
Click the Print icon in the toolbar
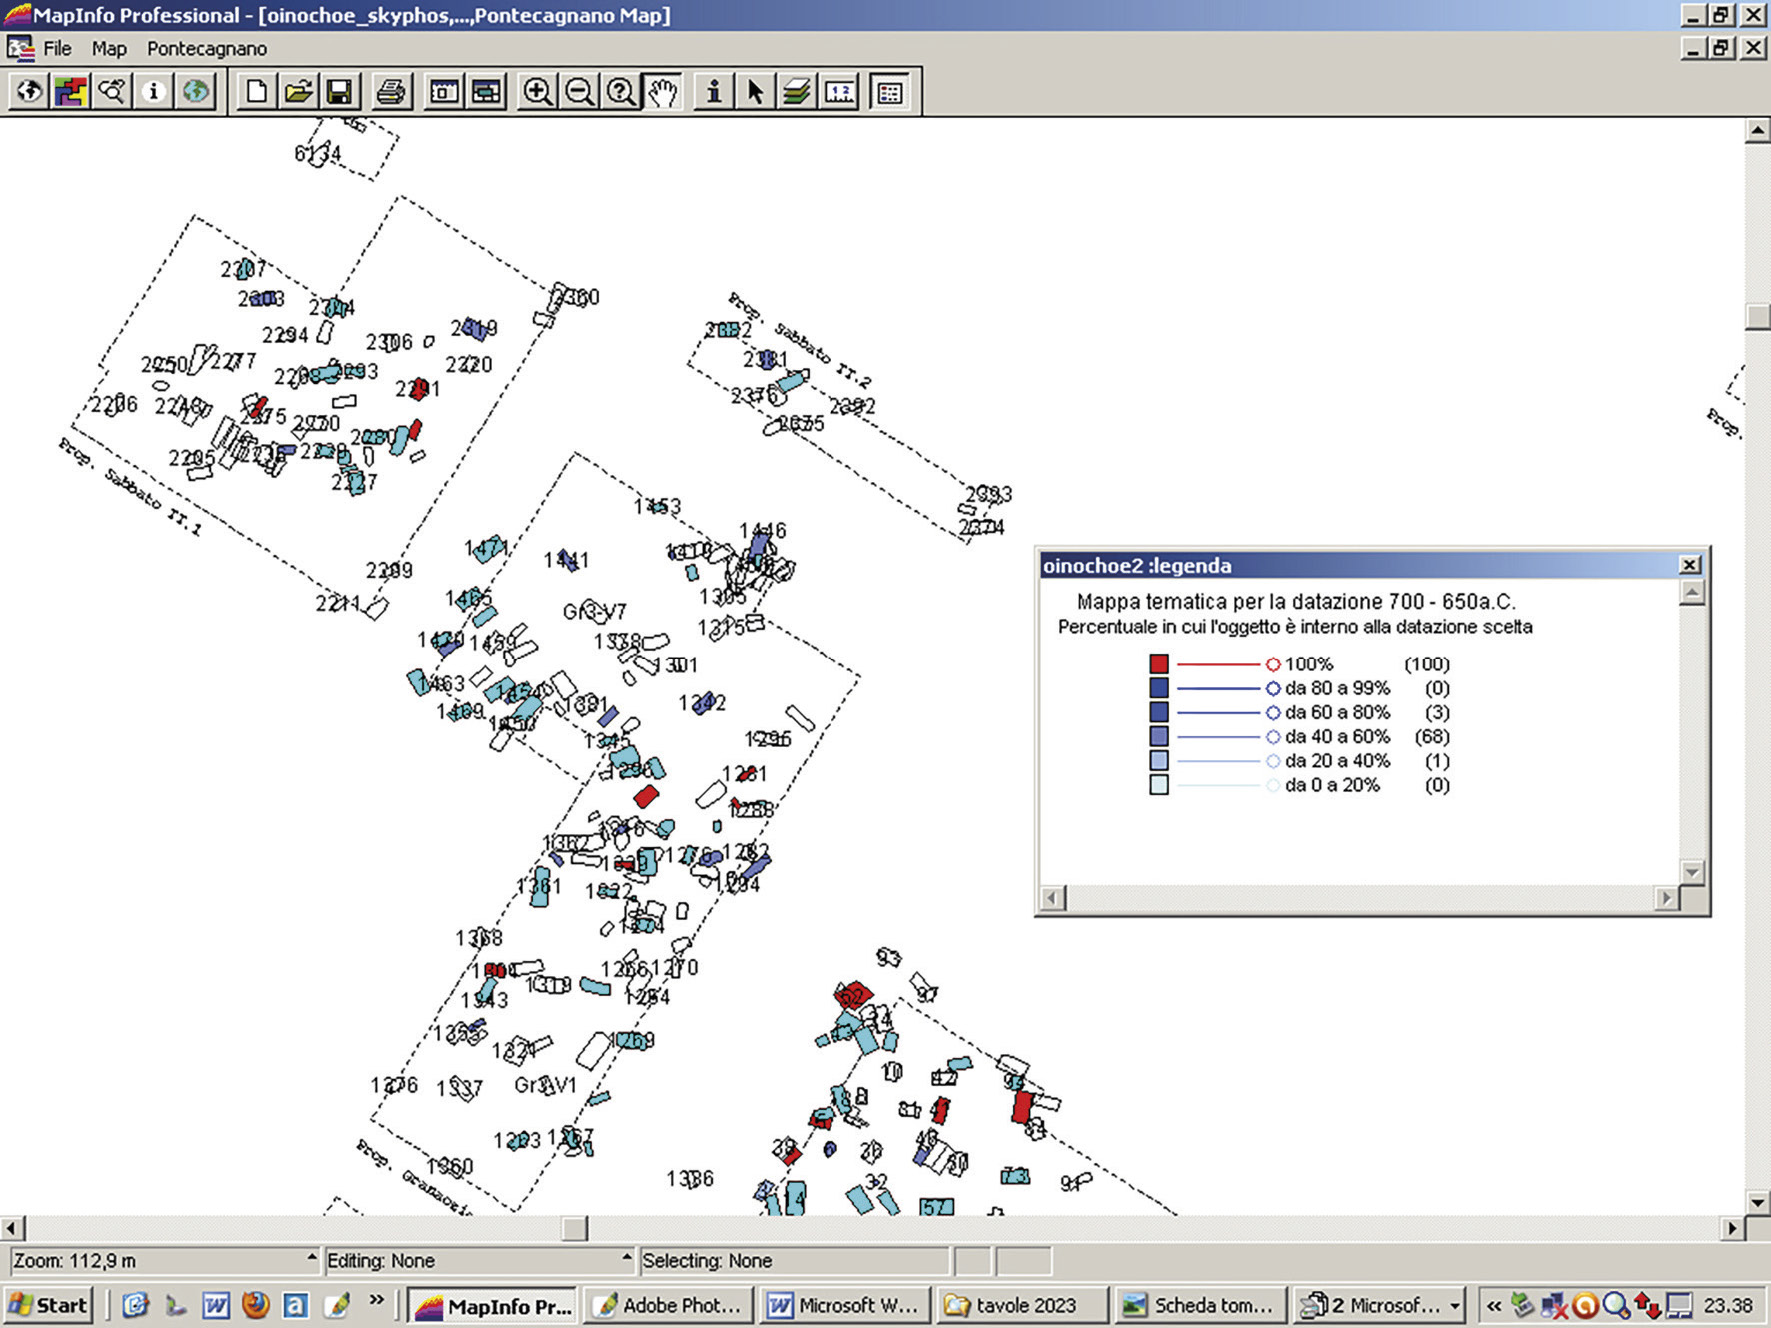click(x=390, y=92)
